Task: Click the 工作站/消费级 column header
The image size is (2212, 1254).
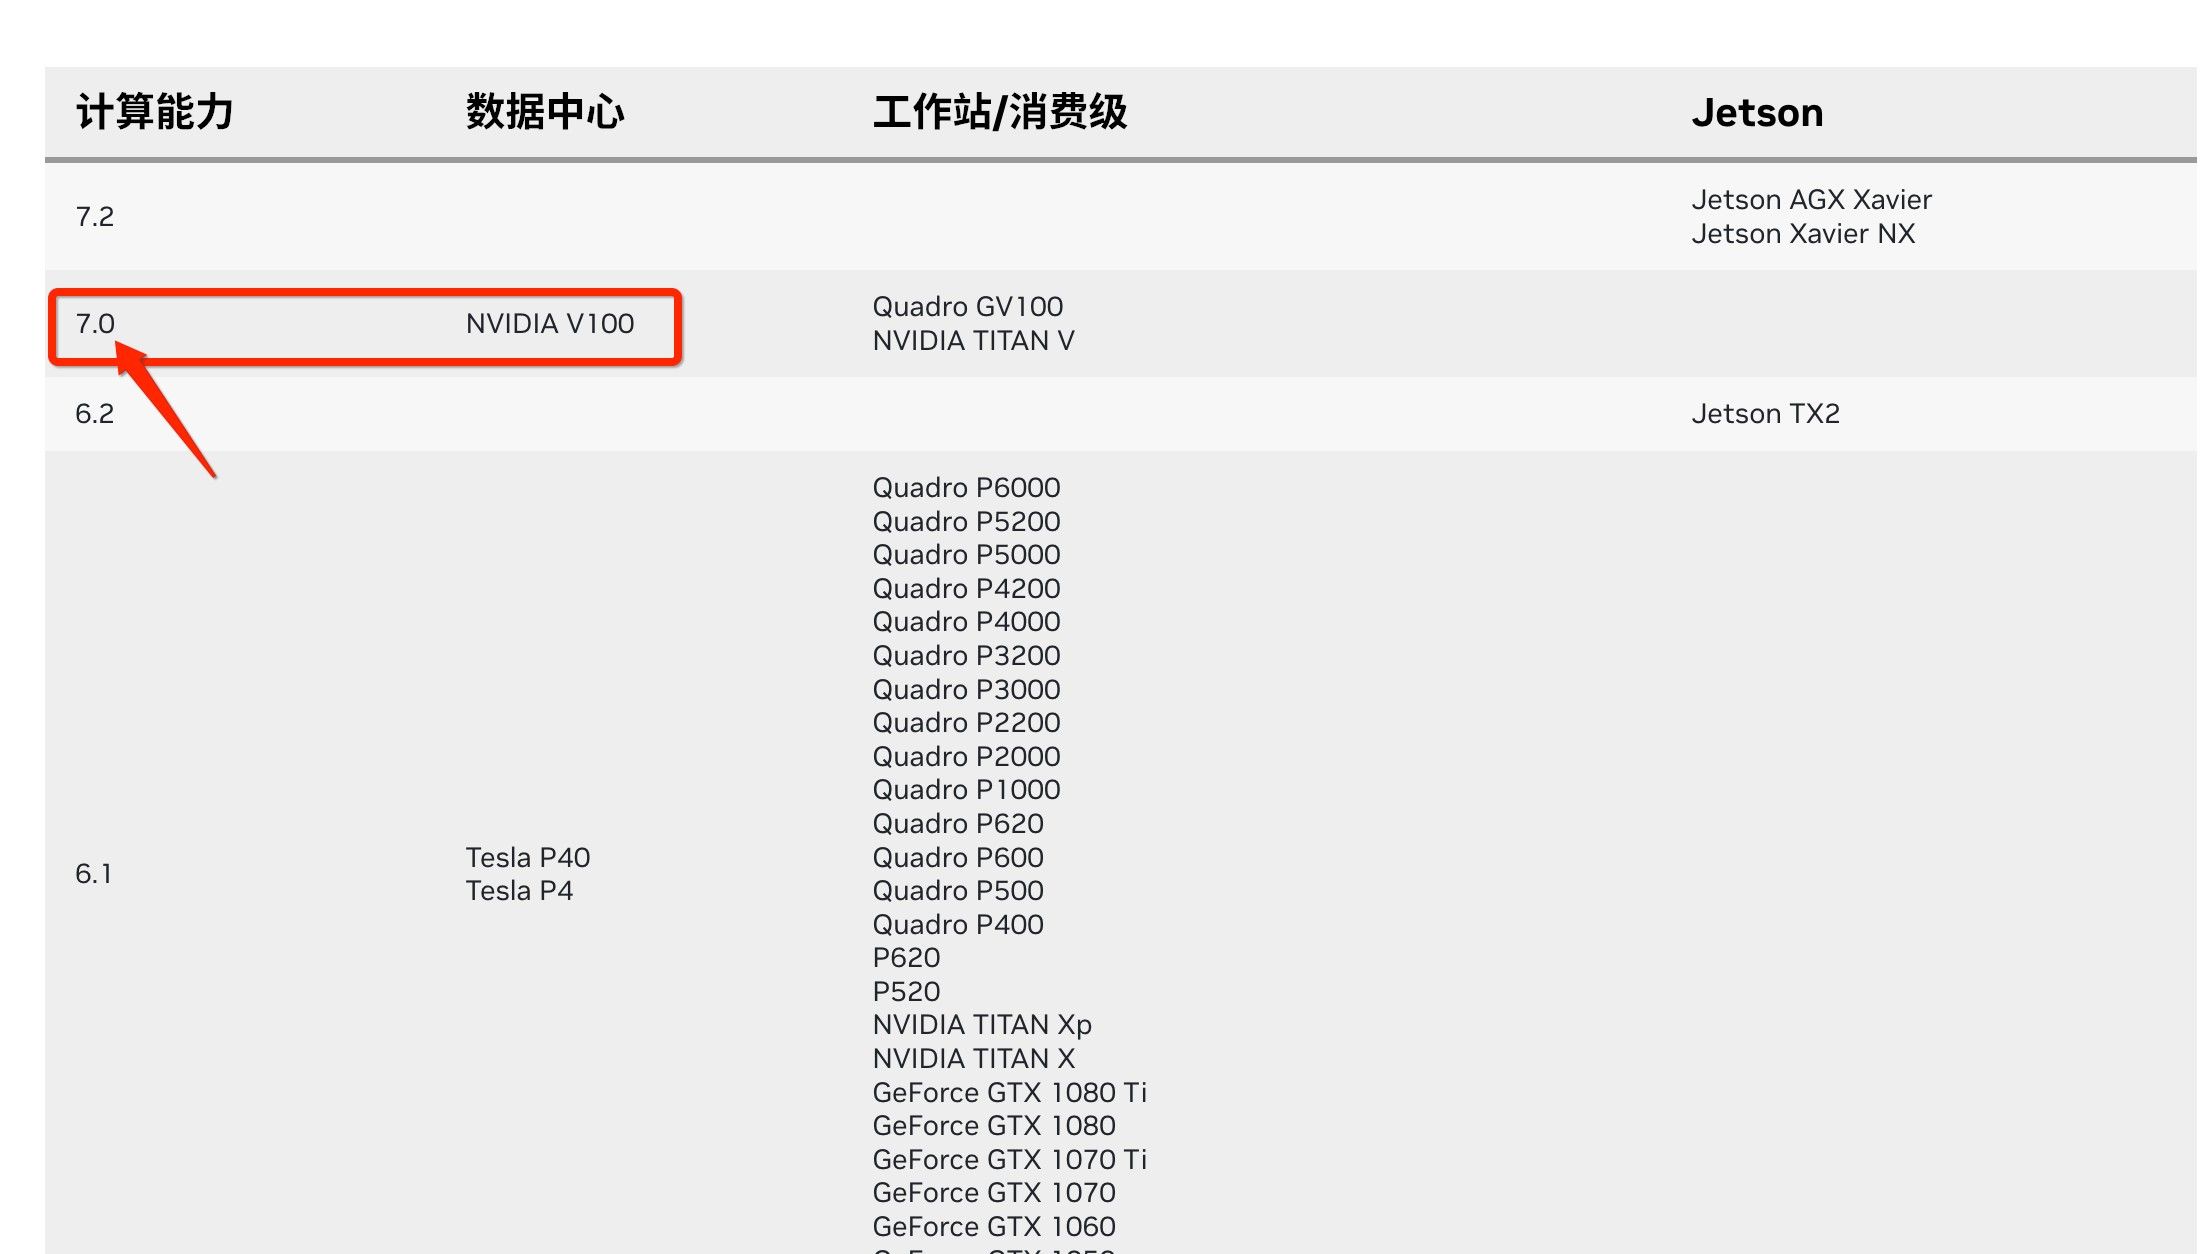Action: (1000, 112)
